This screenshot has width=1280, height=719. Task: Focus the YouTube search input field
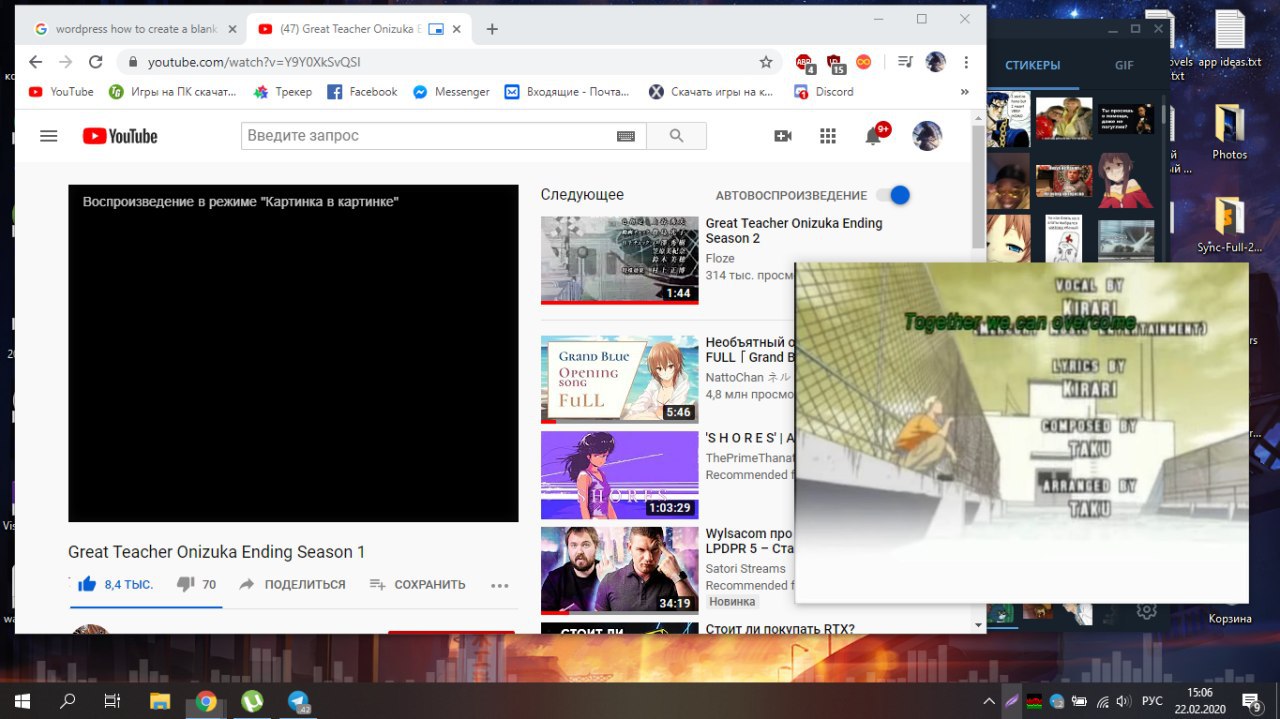428,136
